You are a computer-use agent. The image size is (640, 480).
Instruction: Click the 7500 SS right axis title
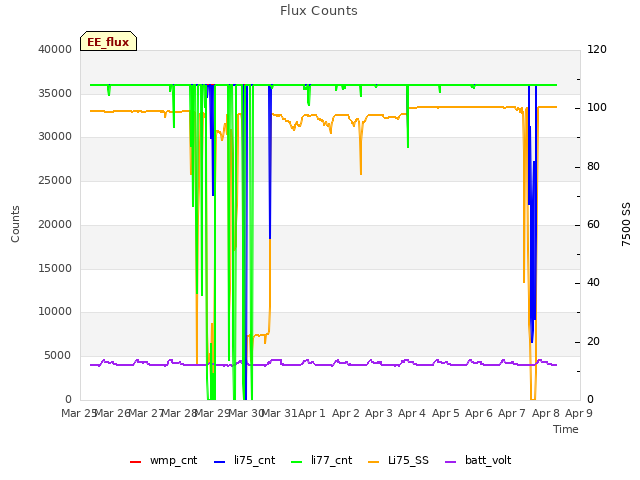tap(626, 224)
